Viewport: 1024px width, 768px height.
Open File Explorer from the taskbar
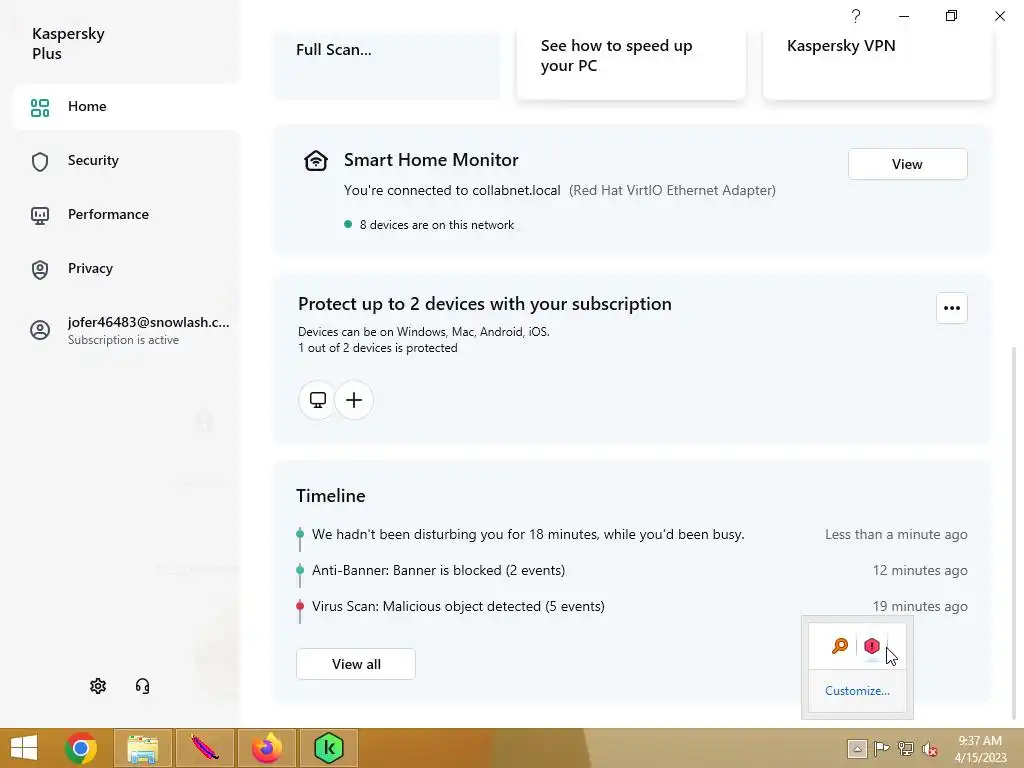[x=143, y=748]
